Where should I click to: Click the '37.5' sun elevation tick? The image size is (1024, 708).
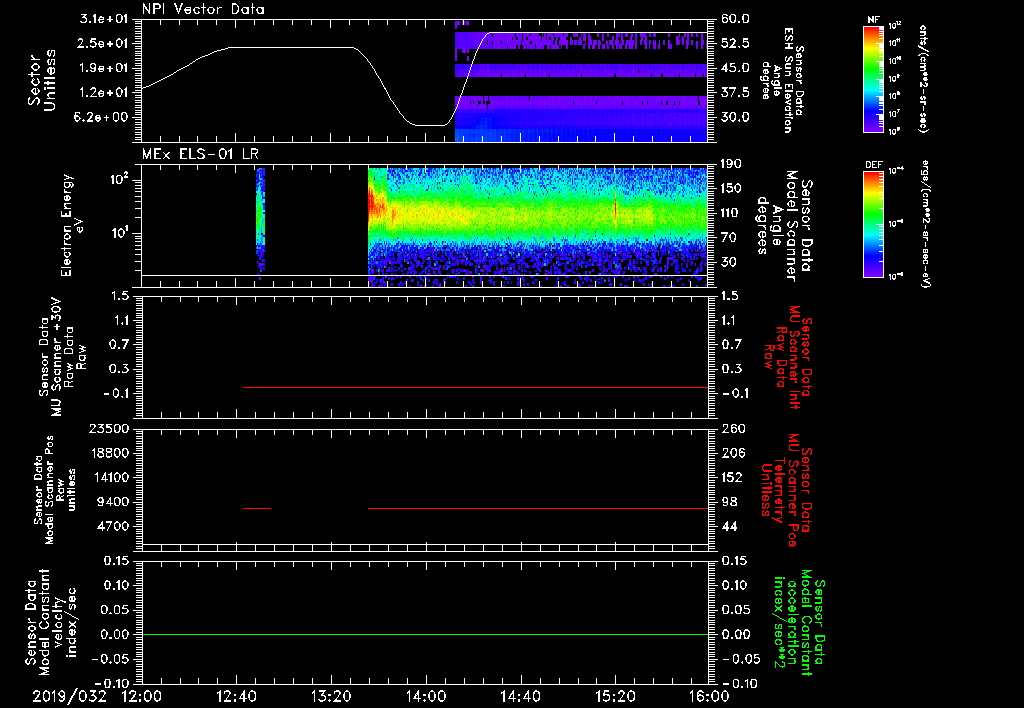(735, 93)
